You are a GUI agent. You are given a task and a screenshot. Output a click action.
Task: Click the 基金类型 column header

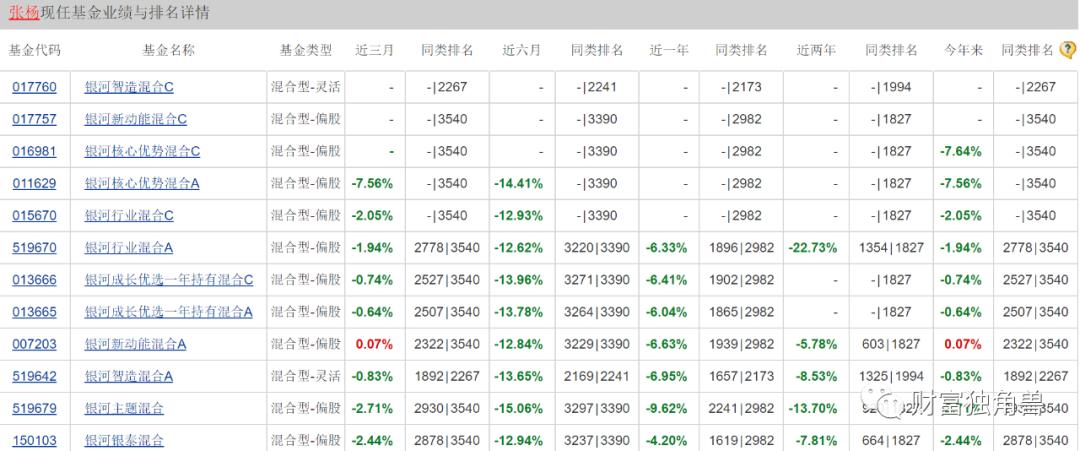click(x=305, y=50)
